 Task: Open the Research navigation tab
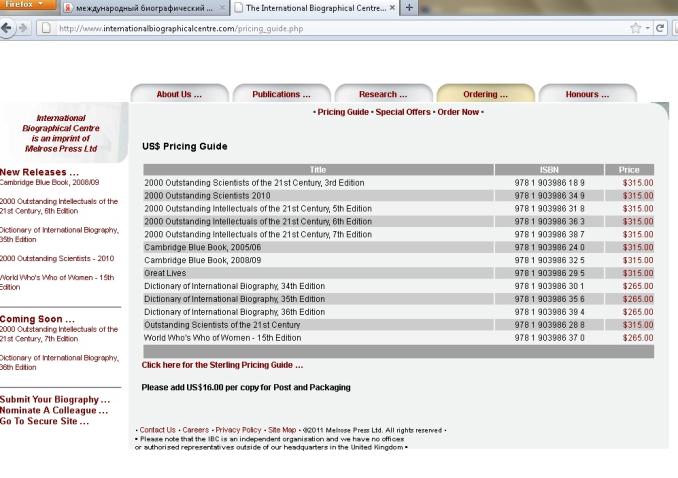point(383,94)
